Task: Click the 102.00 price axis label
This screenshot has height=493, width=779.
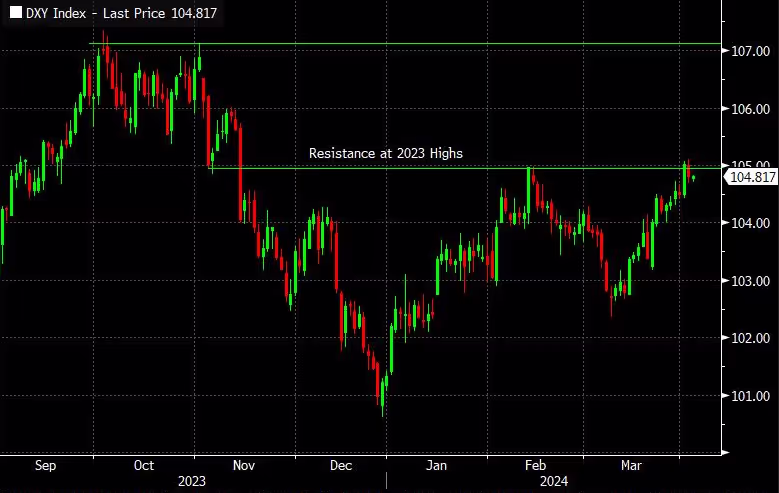Action: click(750, 338)
